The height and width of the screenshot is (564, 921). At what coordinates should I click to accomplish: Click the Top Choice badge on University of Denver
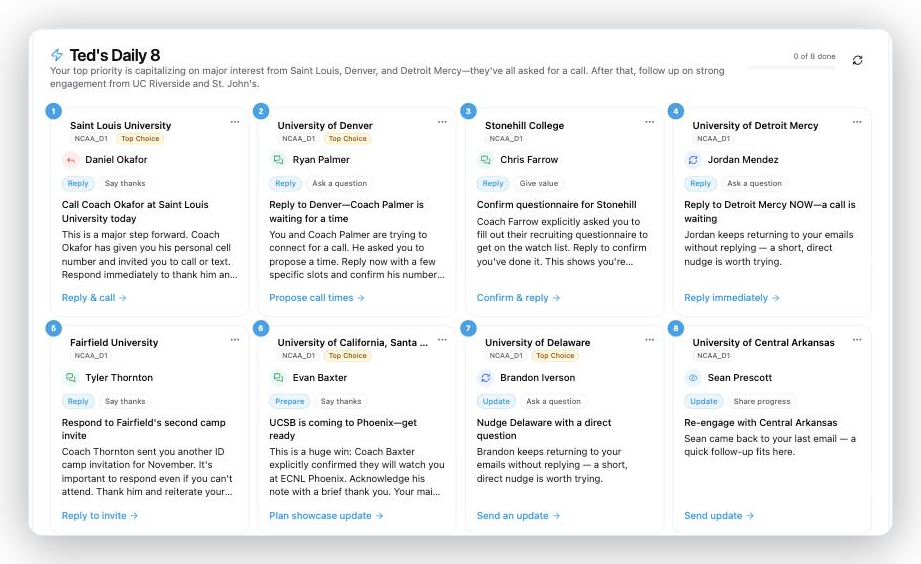[x=347, y=139]
